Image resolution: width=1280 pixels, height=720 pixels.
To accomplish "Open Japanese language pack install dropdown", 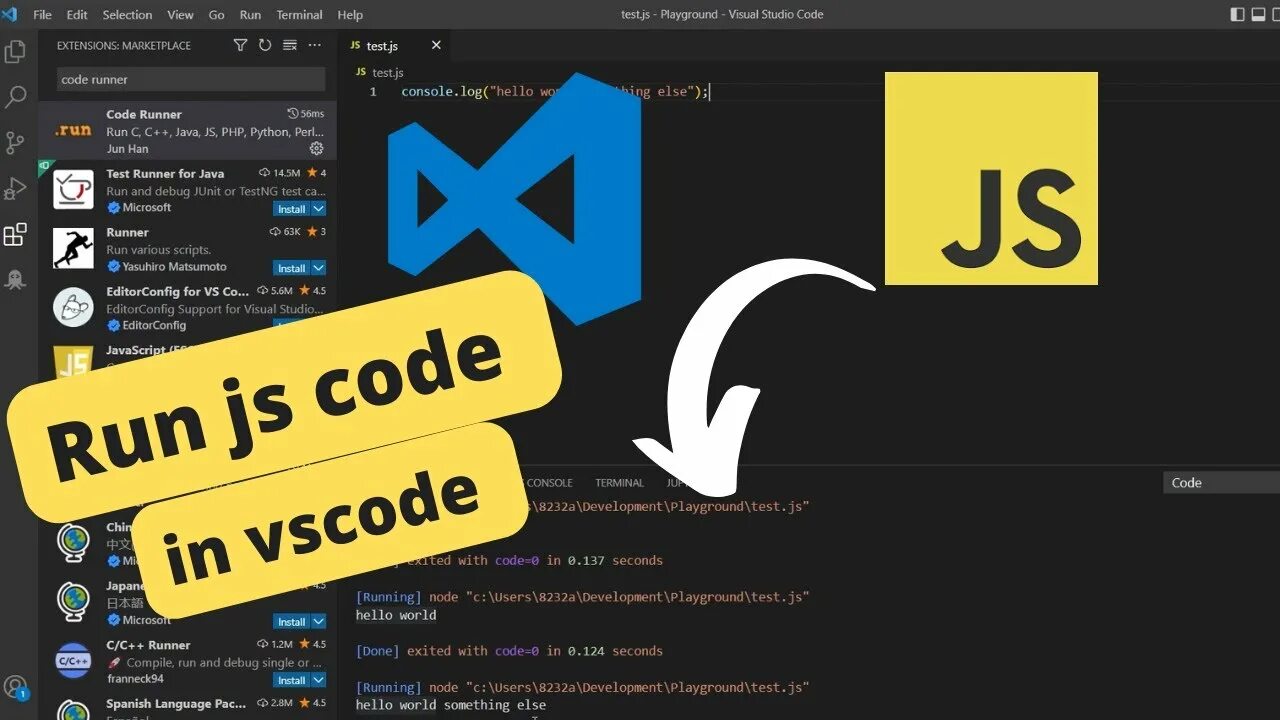I will tap(319, 621).
